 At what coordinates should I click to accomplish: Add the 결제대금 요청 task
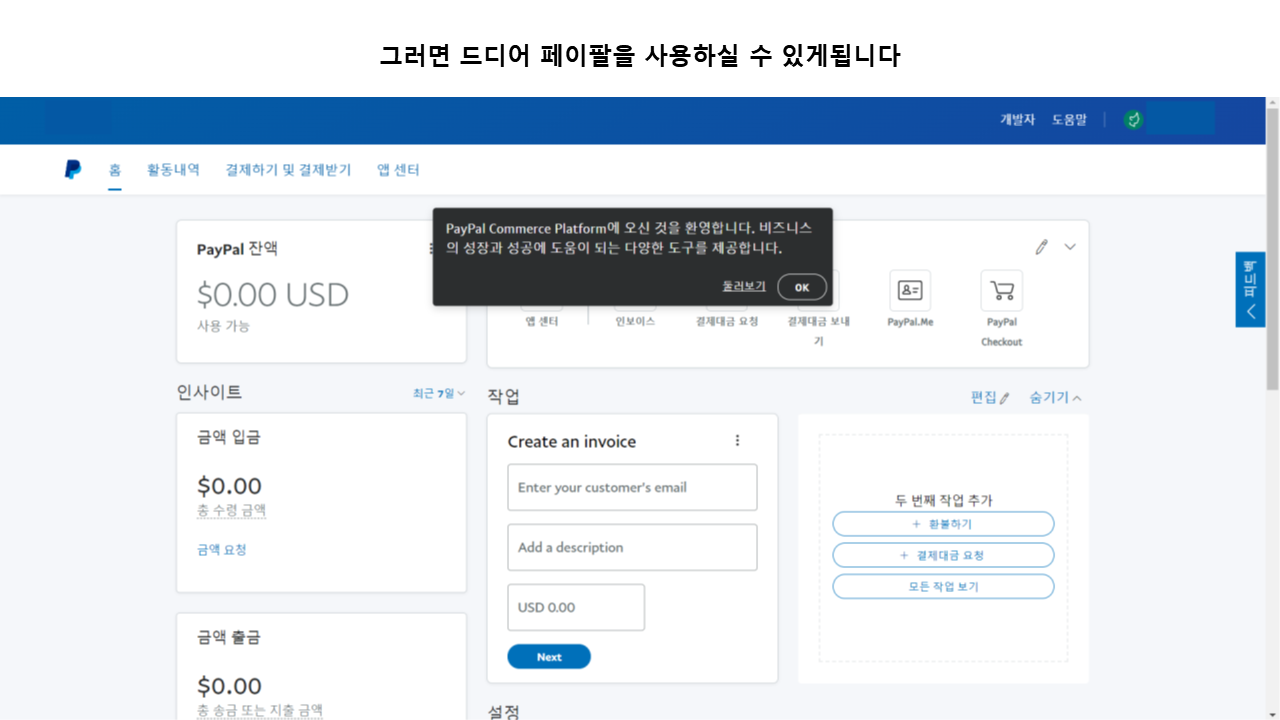[x=943, y=555]
